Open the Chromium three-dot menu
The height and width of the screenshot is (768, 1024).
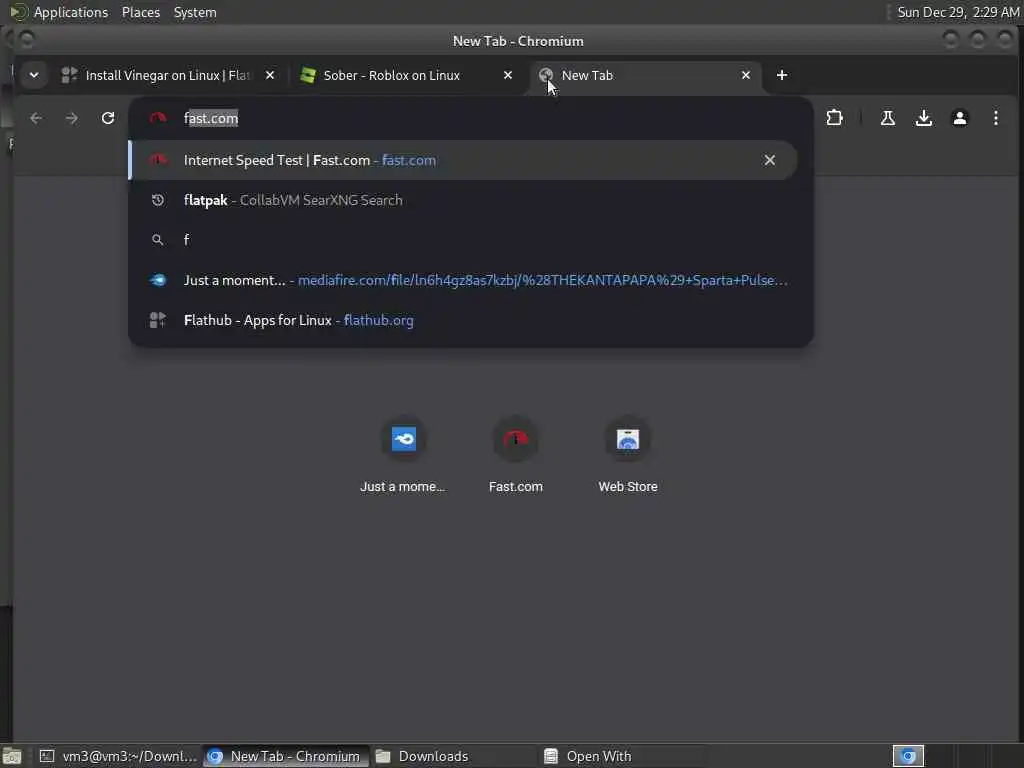point(995,118)
